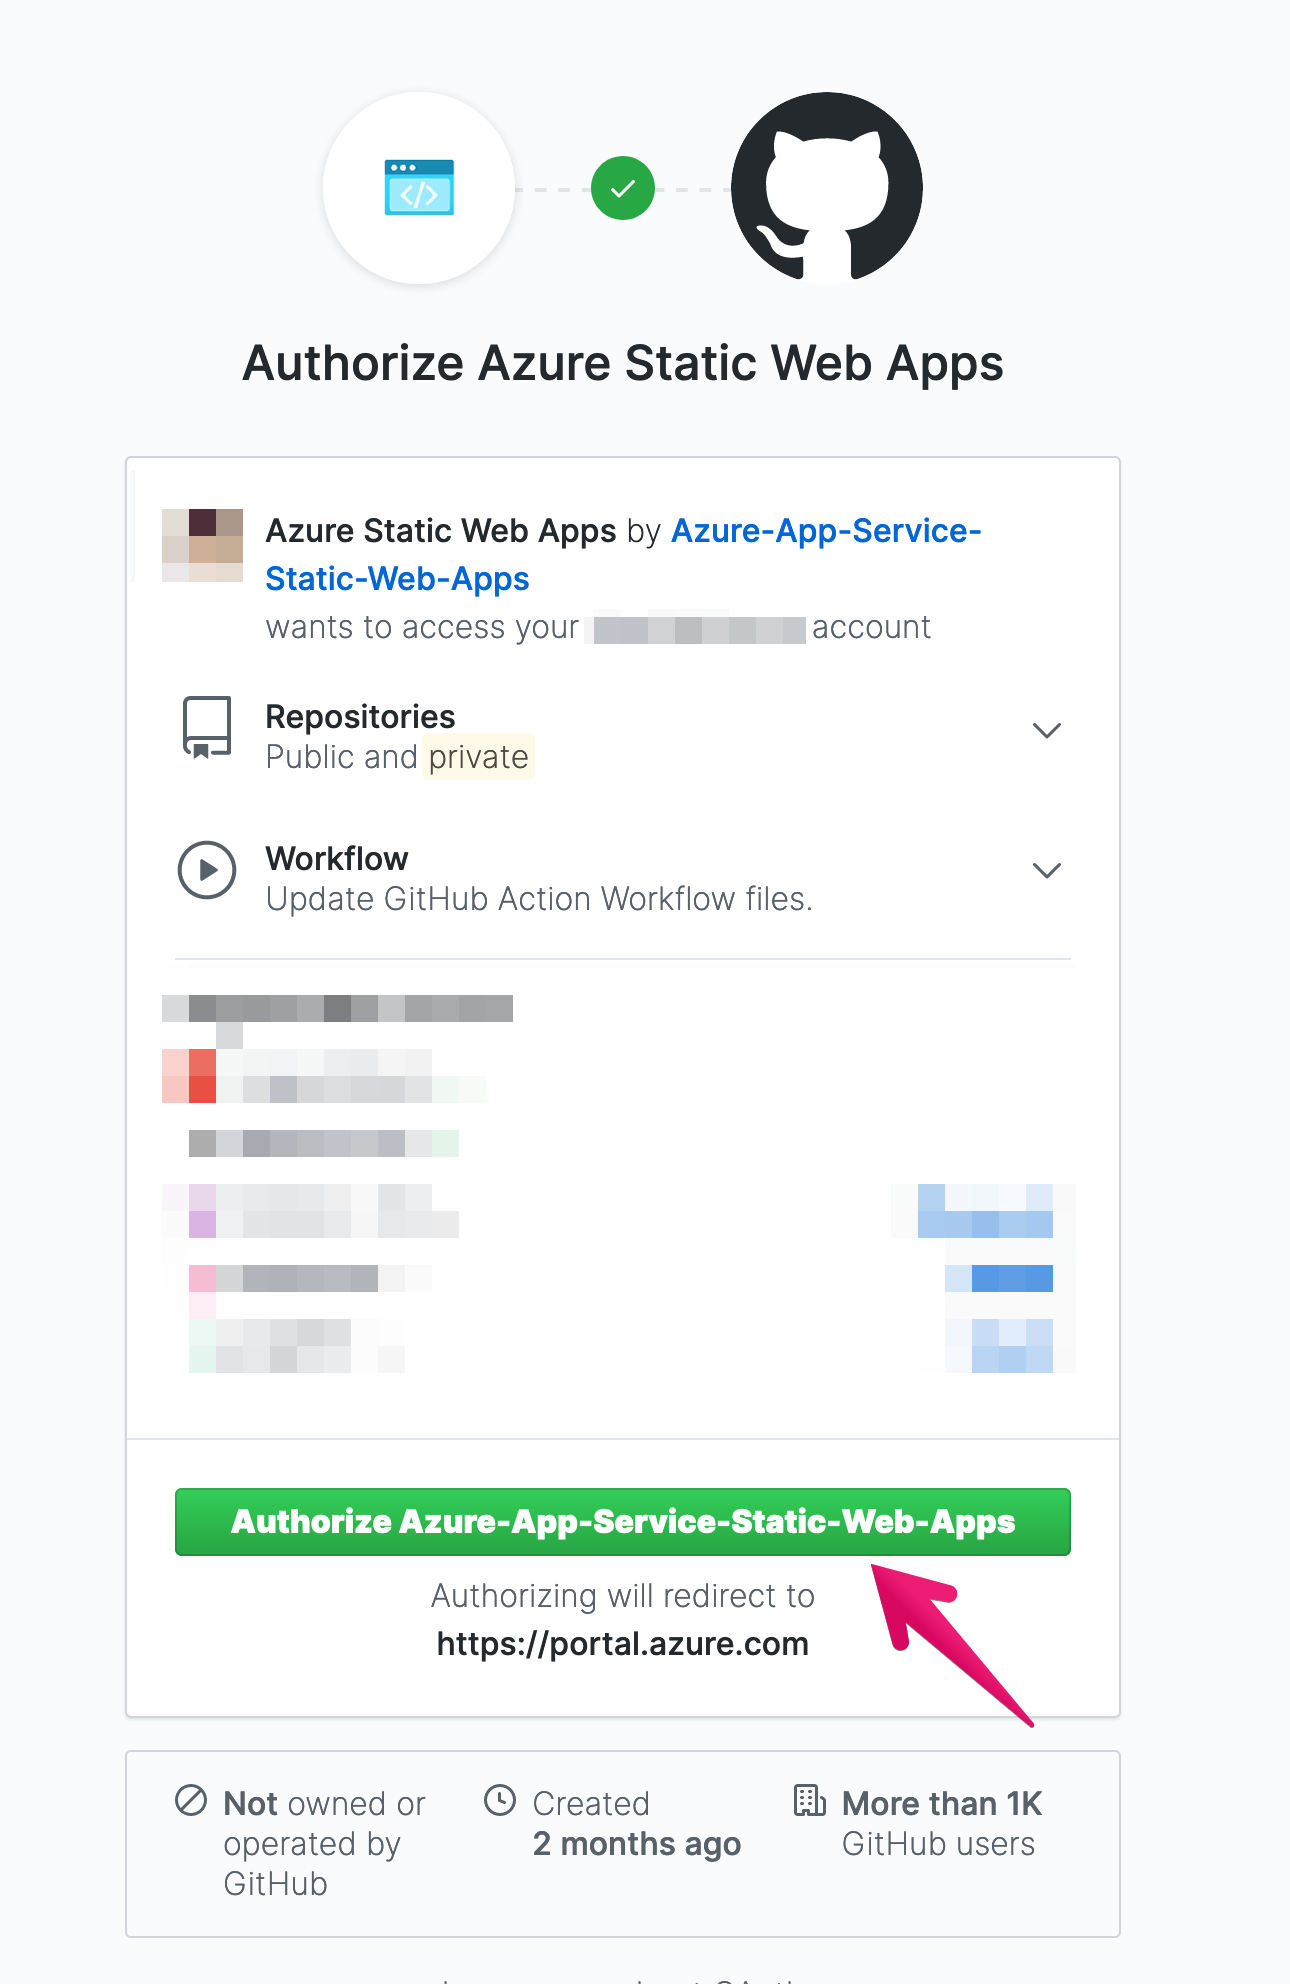Click the 'Not owned' prohibition circle icon
1290x1984 pixels.
[191, 1800]
